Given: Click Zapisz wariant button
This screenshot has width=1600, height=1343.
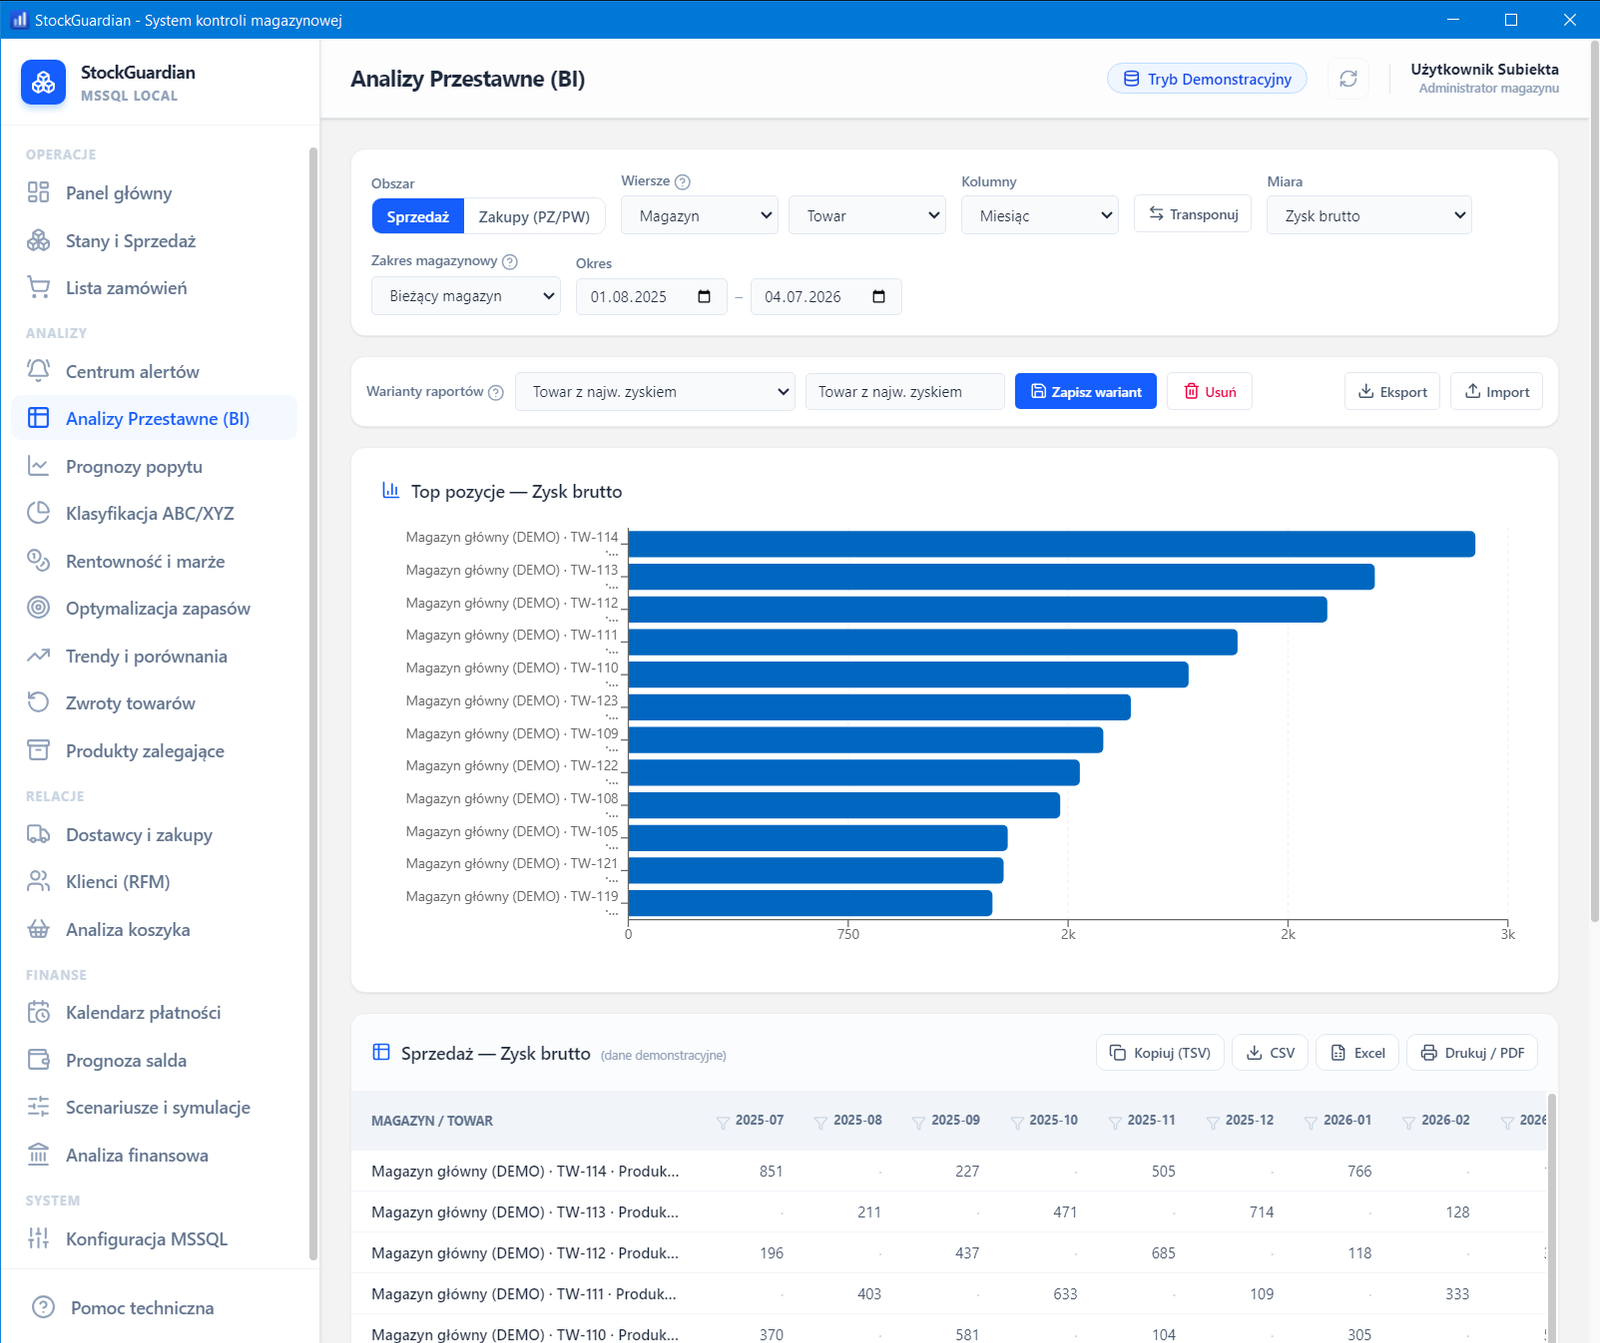Looking at the screenshot, I should coord(1086,392).
